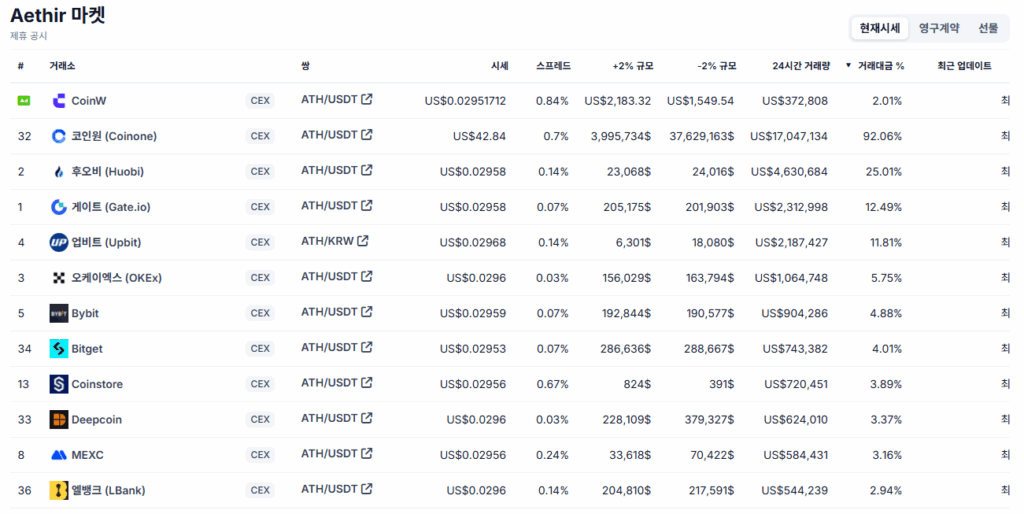Switch to the 선물 tab
This screenshot has width=1024, height=514.
(x=988, y=28)
